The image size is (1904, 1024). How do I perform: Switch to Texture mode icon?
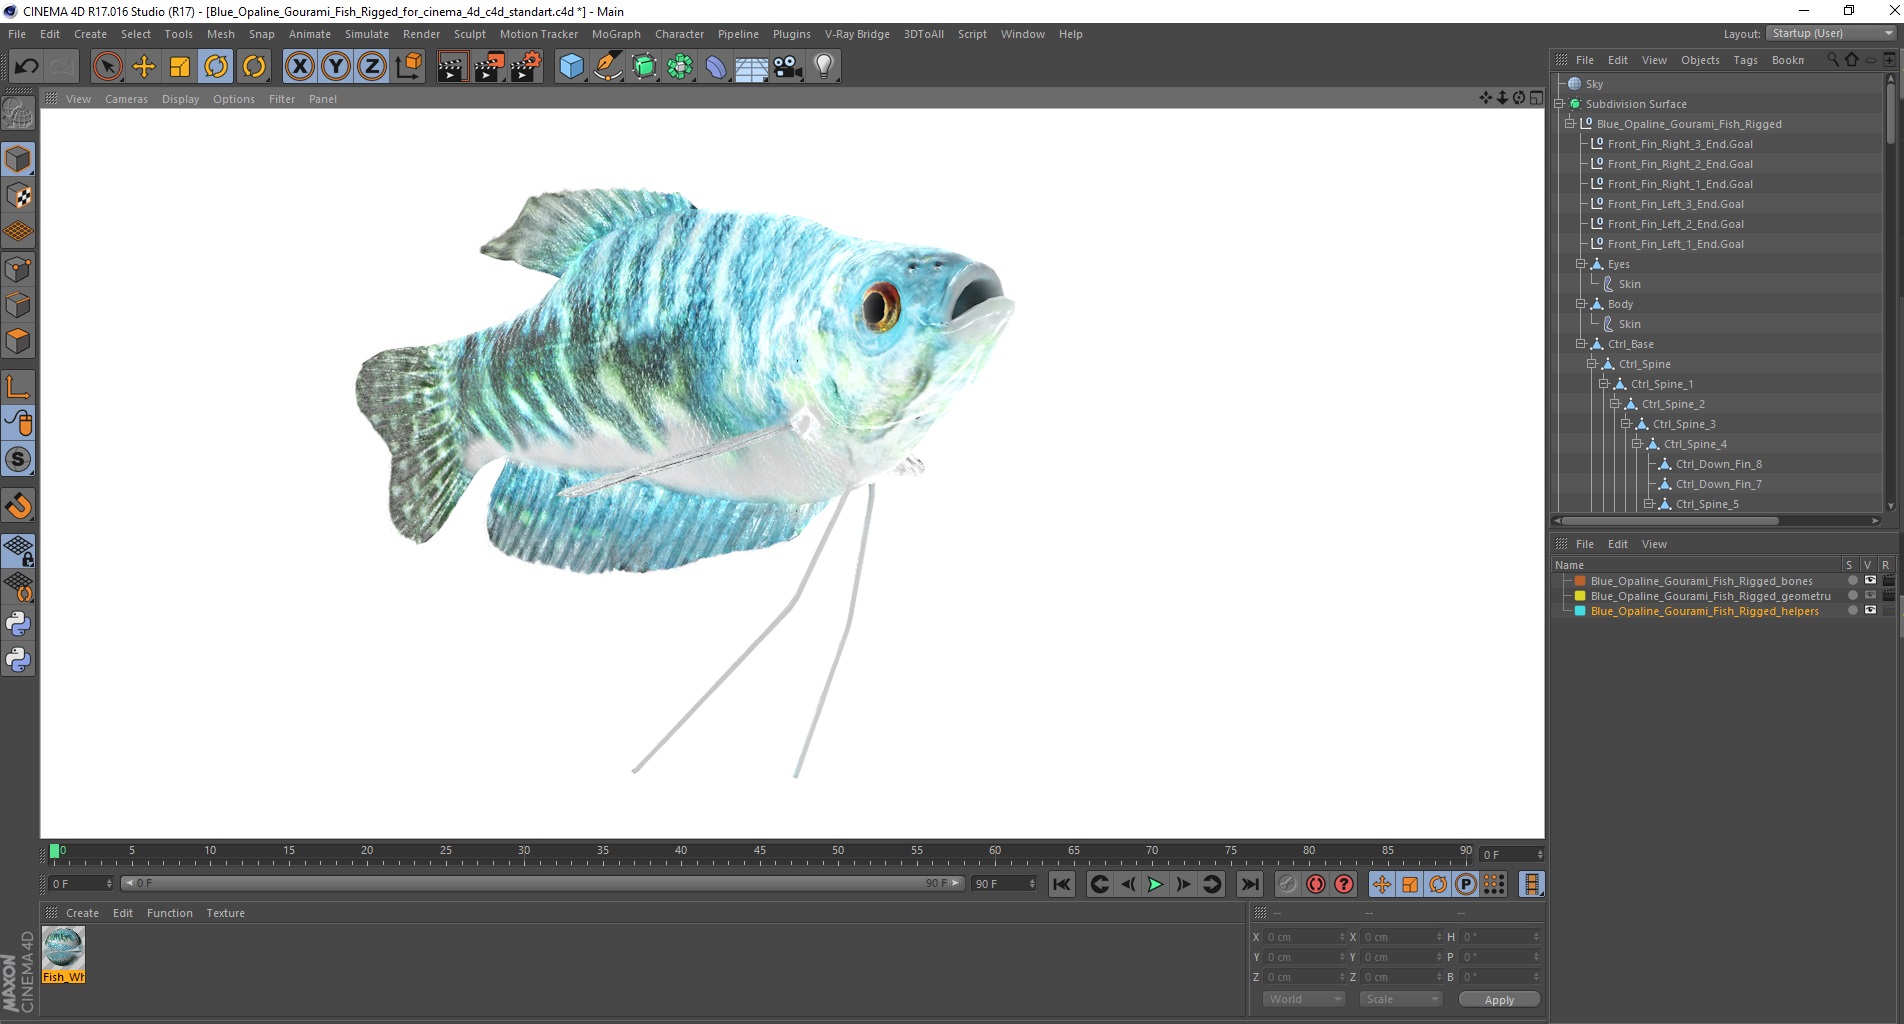pos(18,196)
